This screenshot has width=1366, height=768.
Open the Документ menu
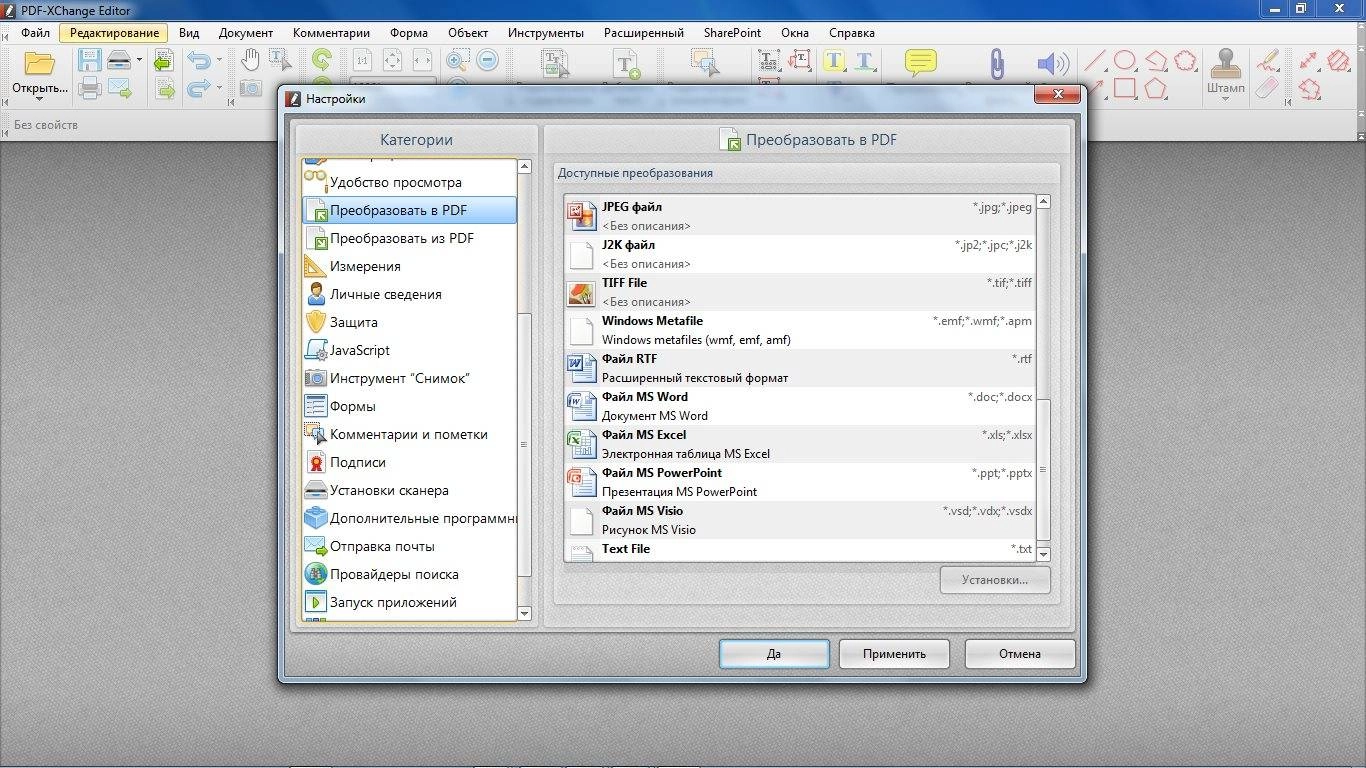coord(246,33)
